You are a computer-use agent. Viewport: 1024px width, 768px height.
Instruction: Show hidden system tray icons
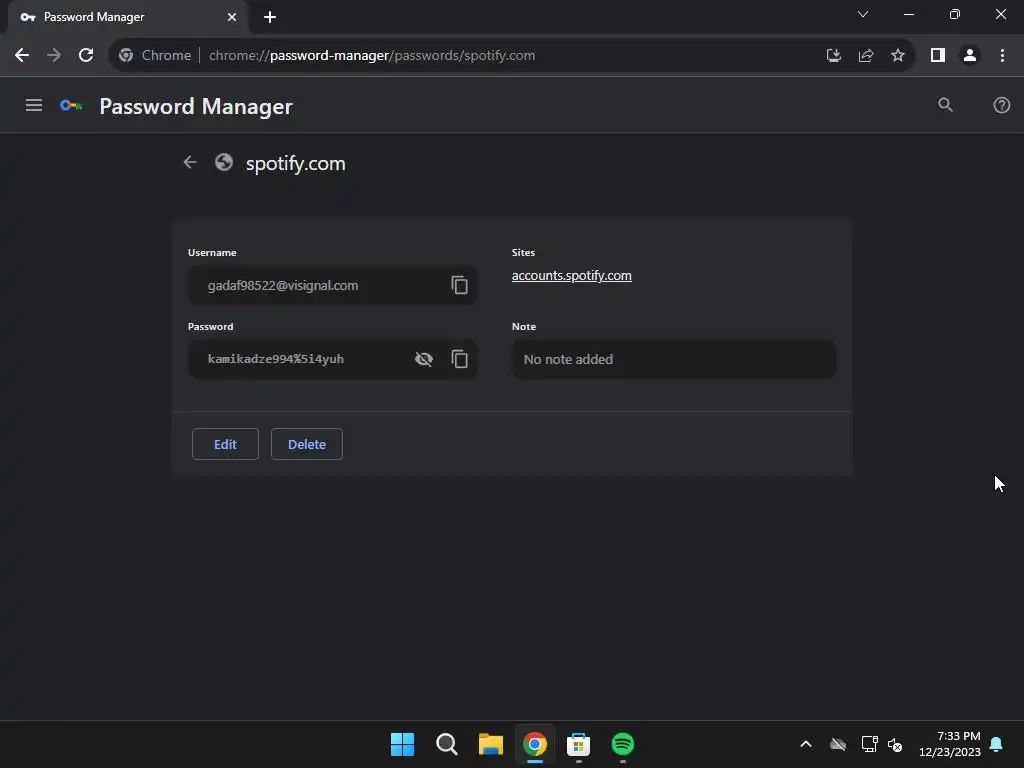coord(806,744)
